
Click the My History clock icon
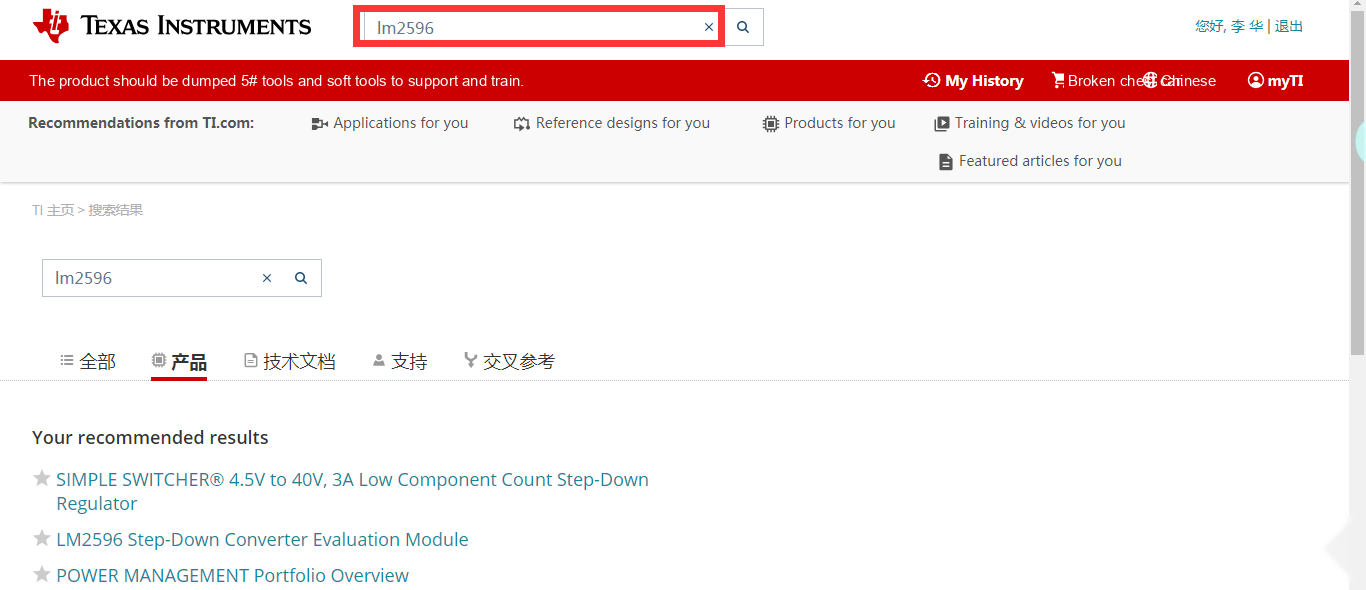(x=931, y=80)
